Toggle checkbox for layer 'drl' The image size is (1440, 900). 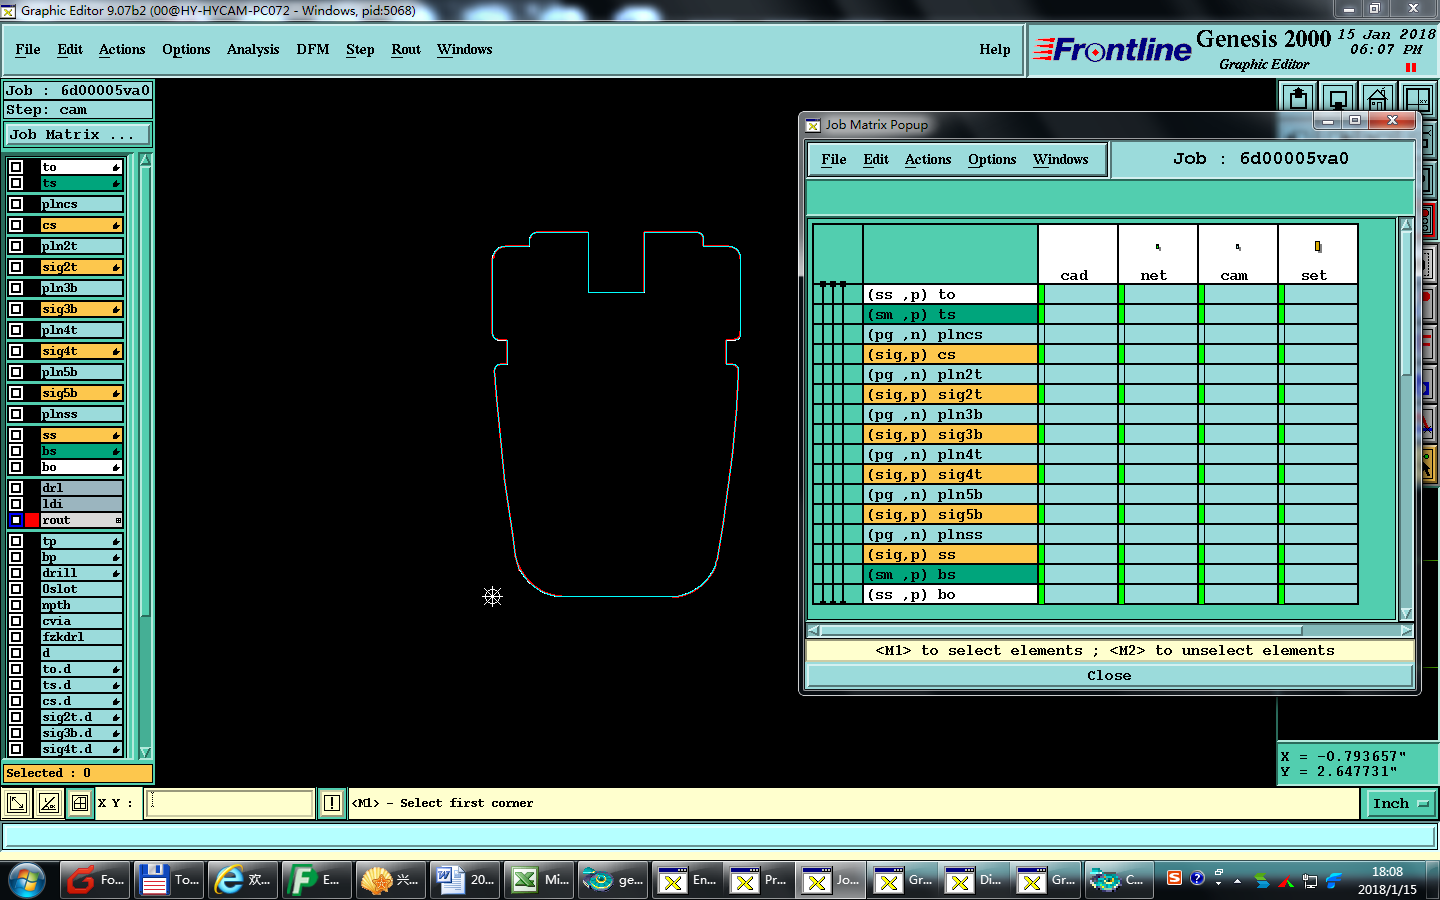16,488
